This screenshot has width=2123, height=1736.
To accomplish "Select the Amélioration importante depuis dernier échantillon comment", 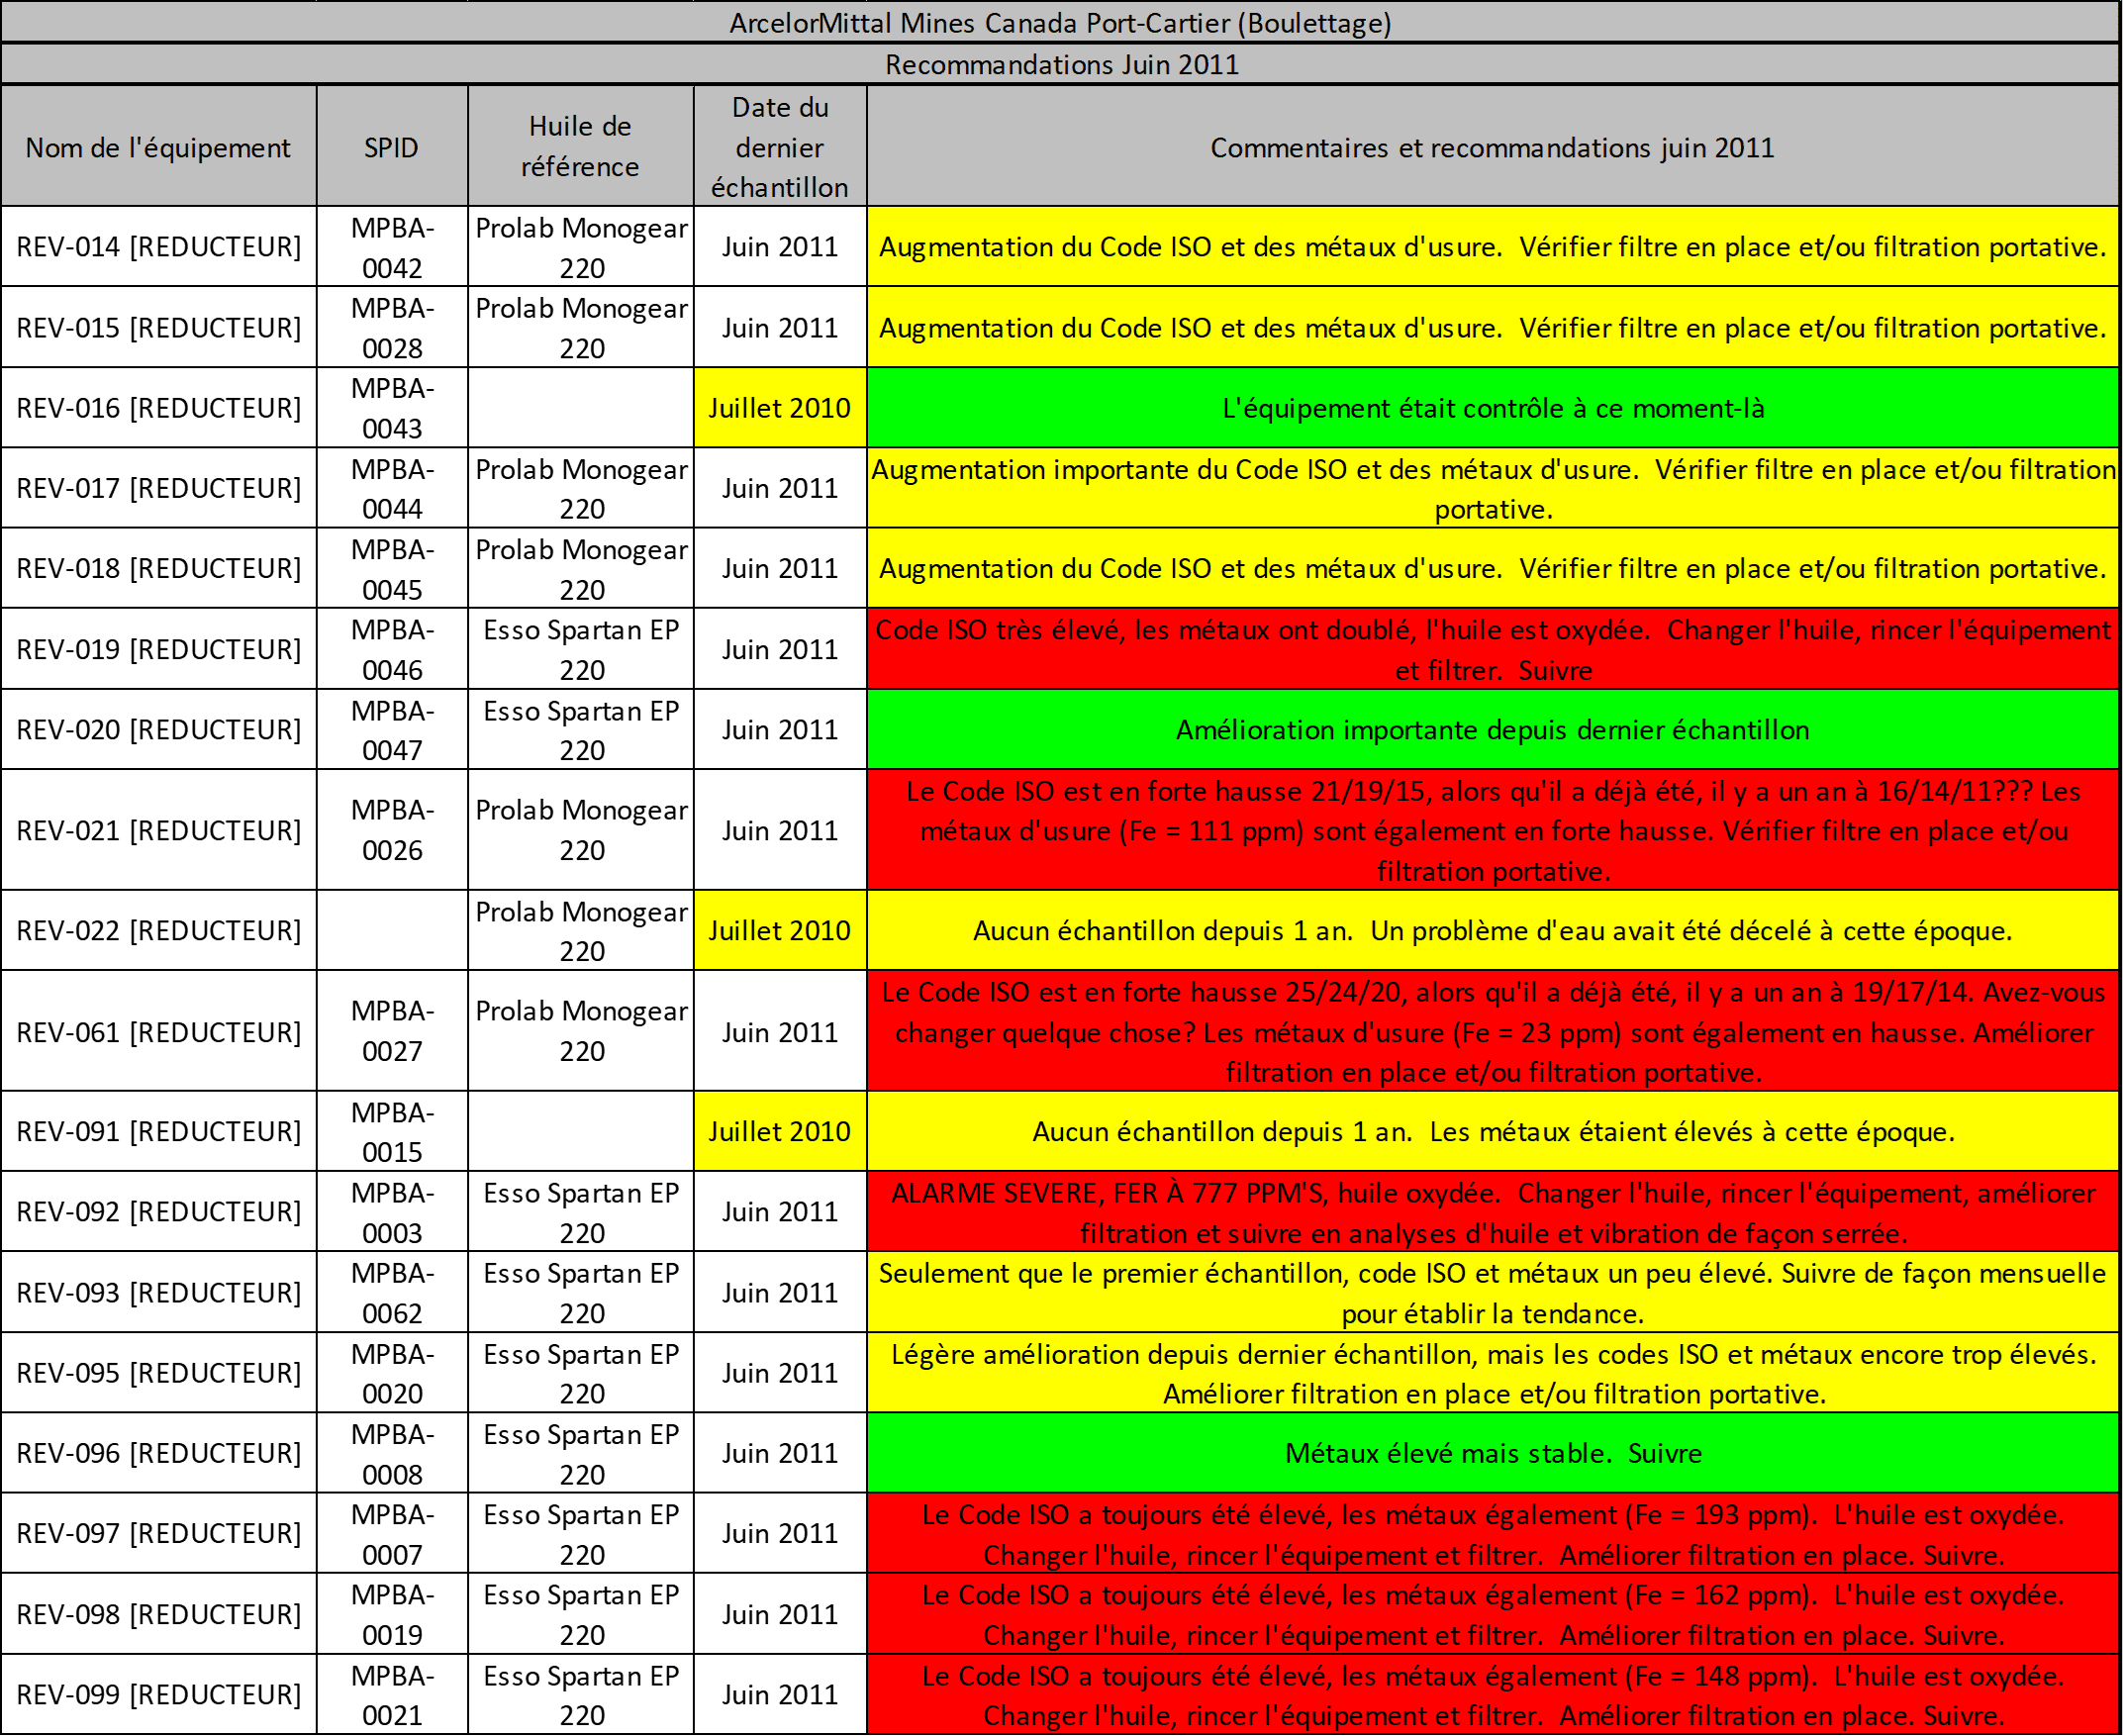I will tap(1493, 729).
